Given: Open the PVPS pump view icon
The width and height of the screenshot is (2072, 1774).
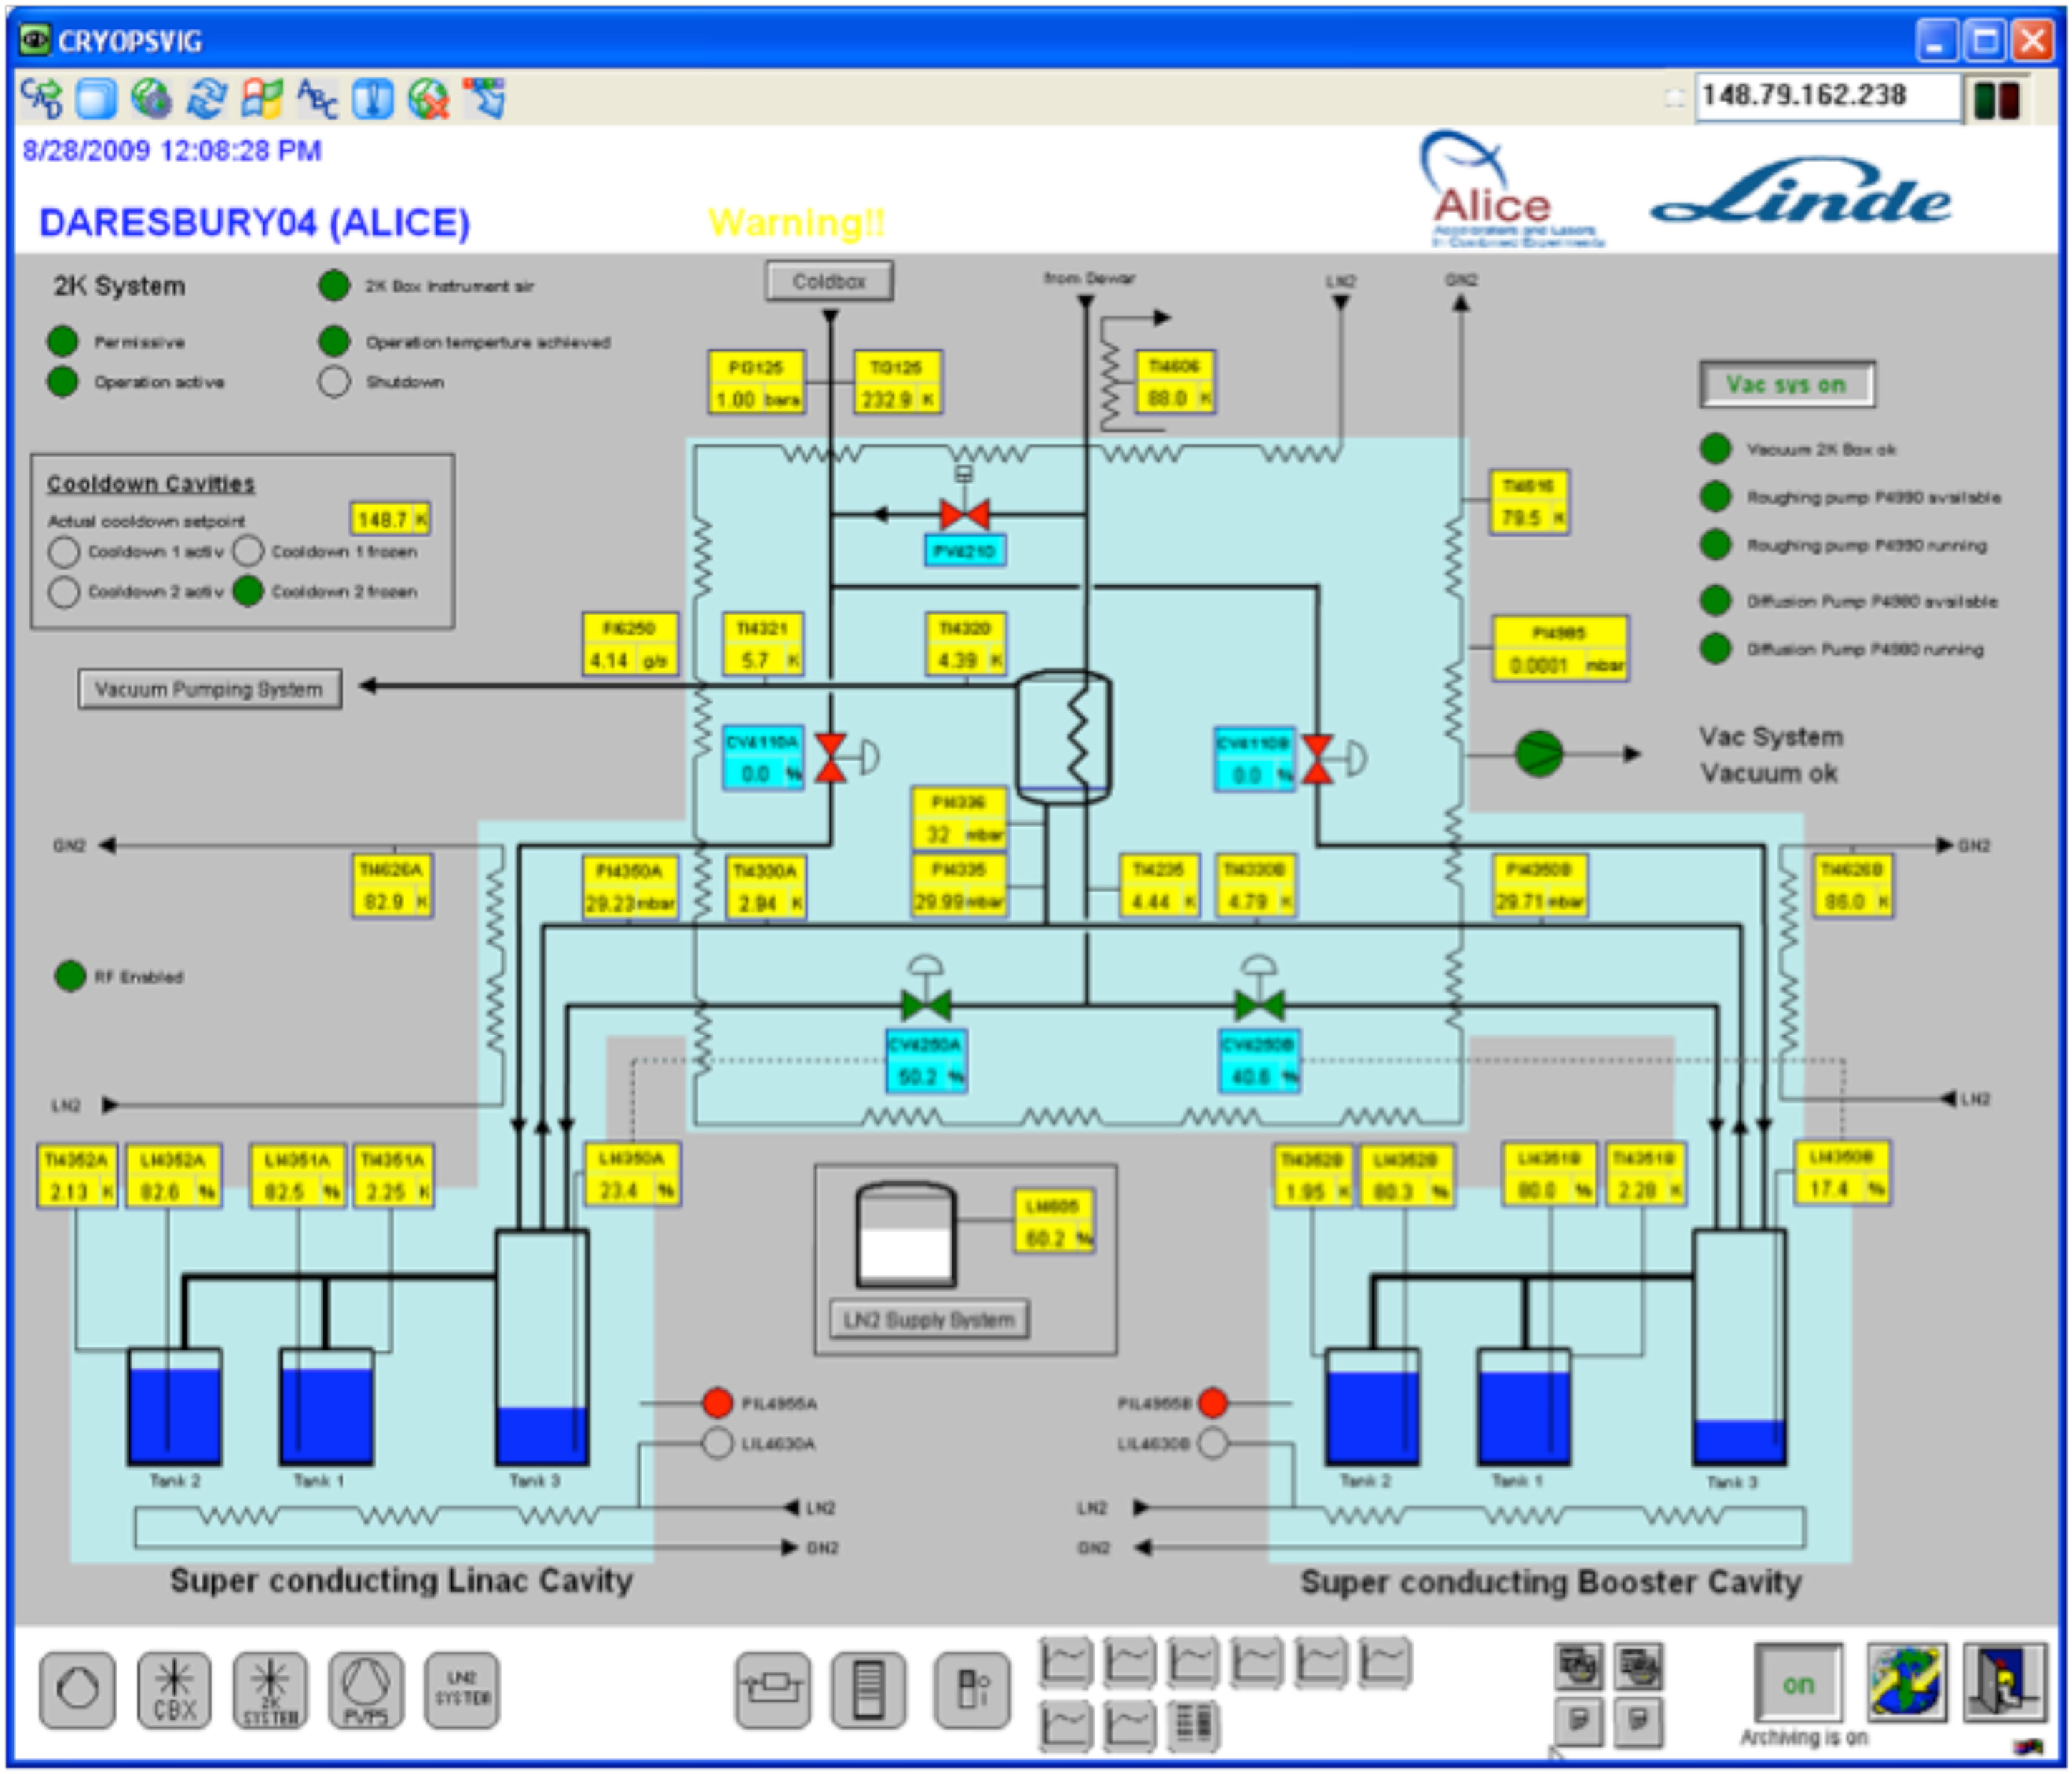Looking at the screenshot, I should (366, 1690).
